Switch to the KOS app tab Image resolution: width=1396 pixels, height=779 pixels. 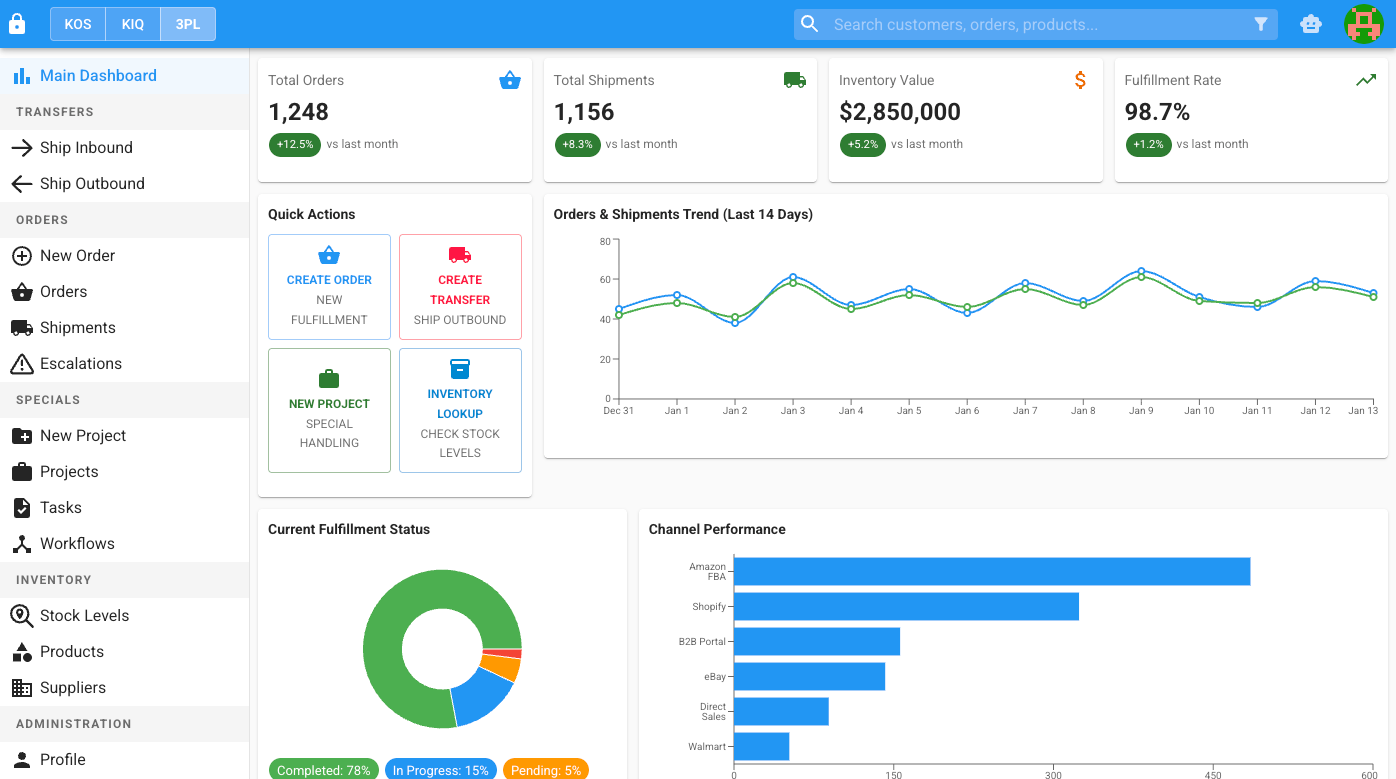[x=78, y=24]
